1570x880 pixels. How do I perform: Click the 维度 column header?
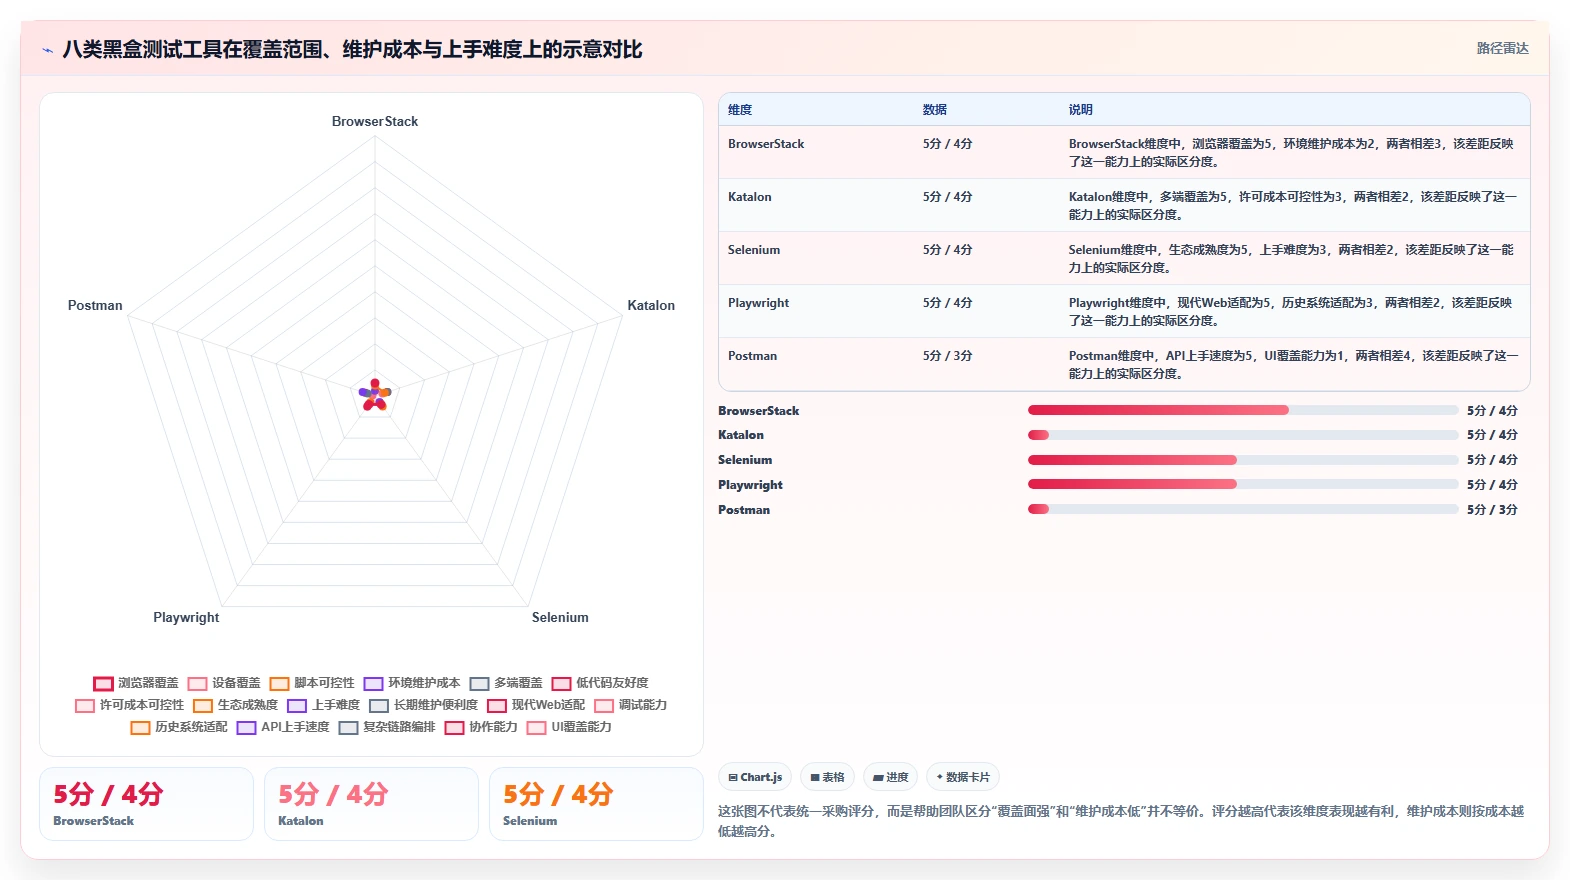(x=740, y=110)
